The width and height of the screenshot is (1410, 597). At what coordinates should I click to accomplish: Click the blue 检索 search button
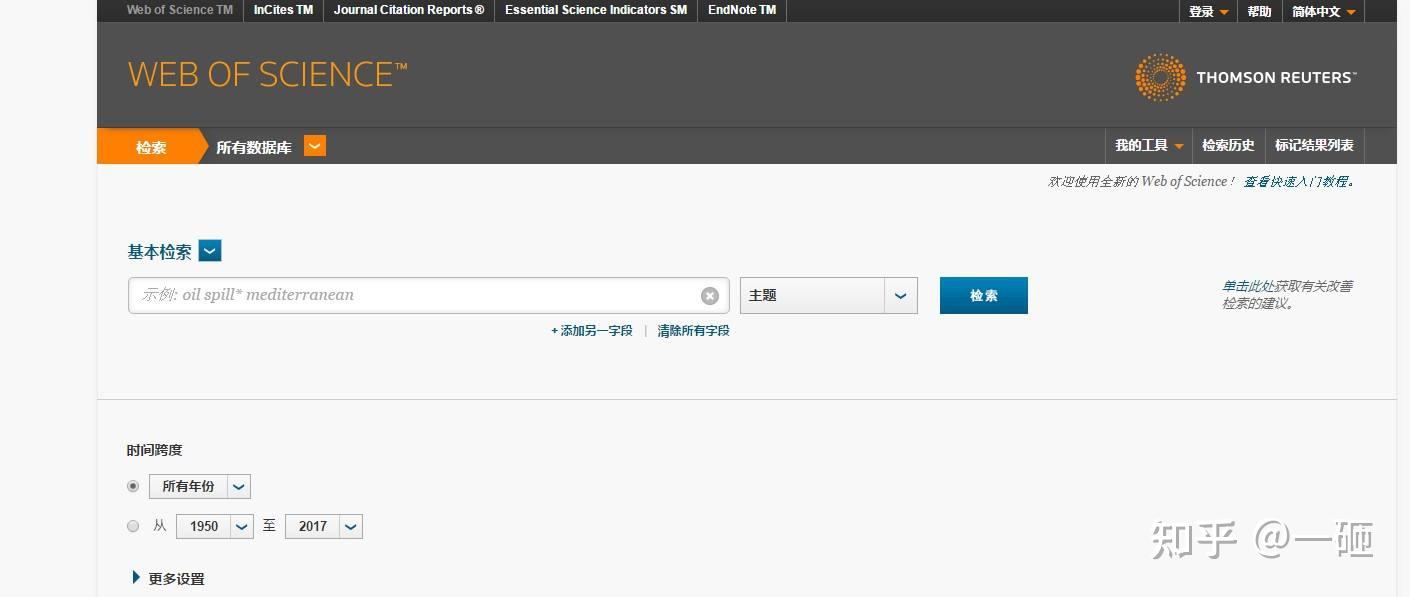pyautogui.click(x=983, y=295)
